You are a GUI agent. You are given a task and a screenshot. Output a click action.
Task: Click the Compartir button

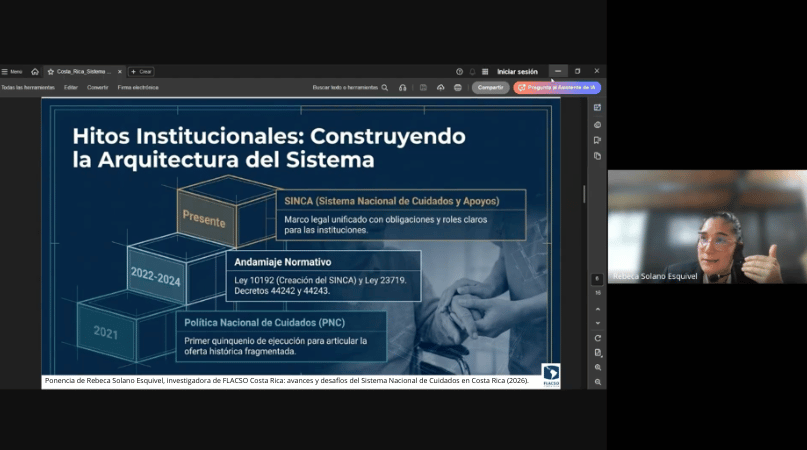(490, 88)
